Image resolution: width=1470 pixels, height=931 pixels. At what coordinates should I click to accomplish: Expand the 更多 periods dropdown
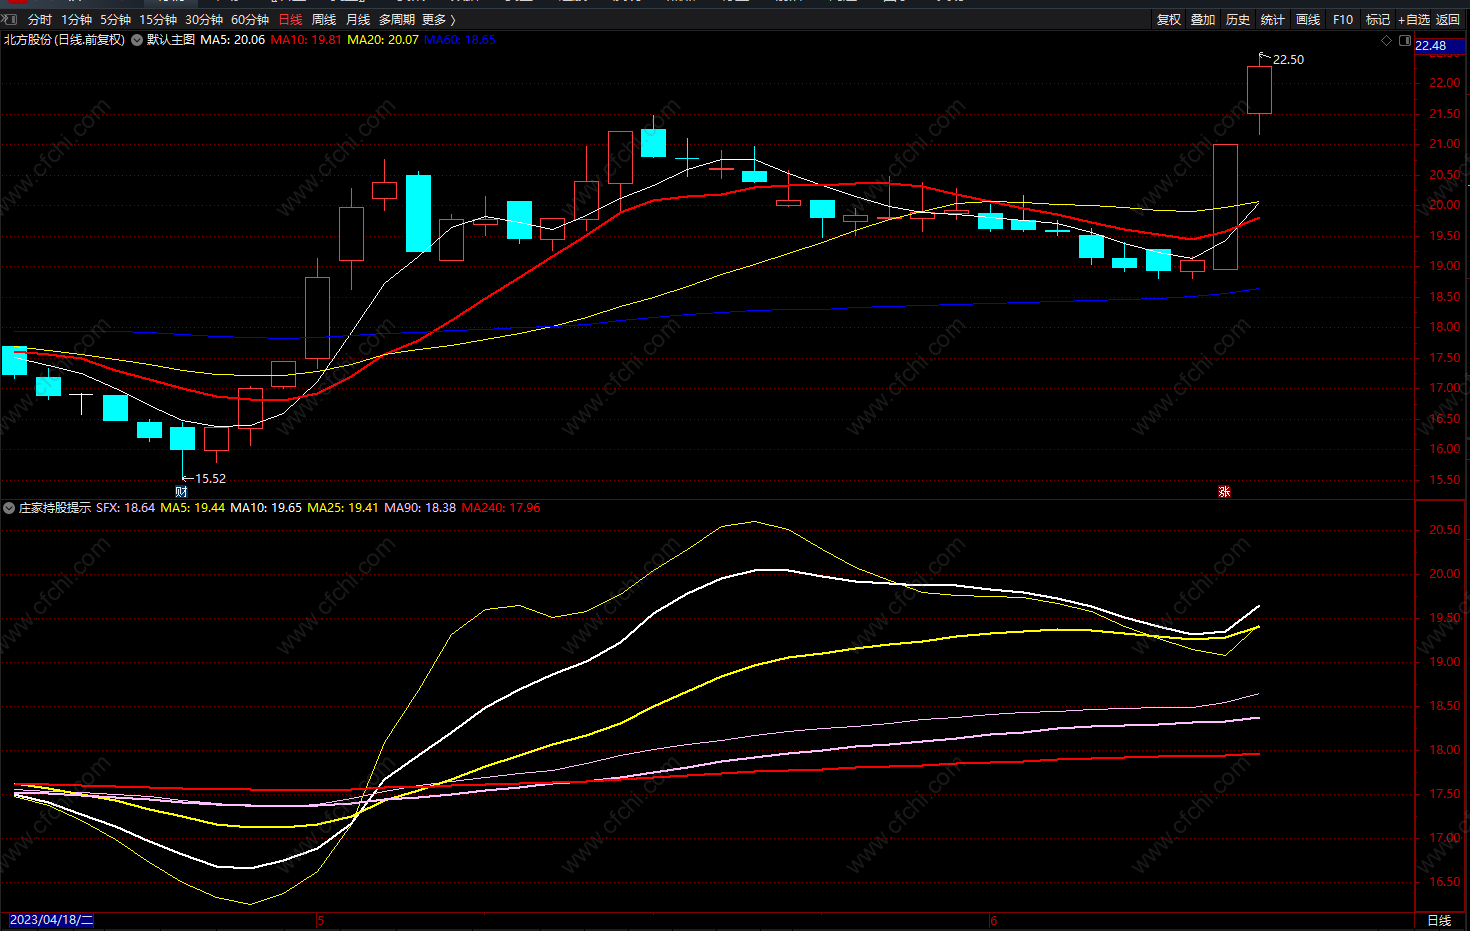click(438, 19)
